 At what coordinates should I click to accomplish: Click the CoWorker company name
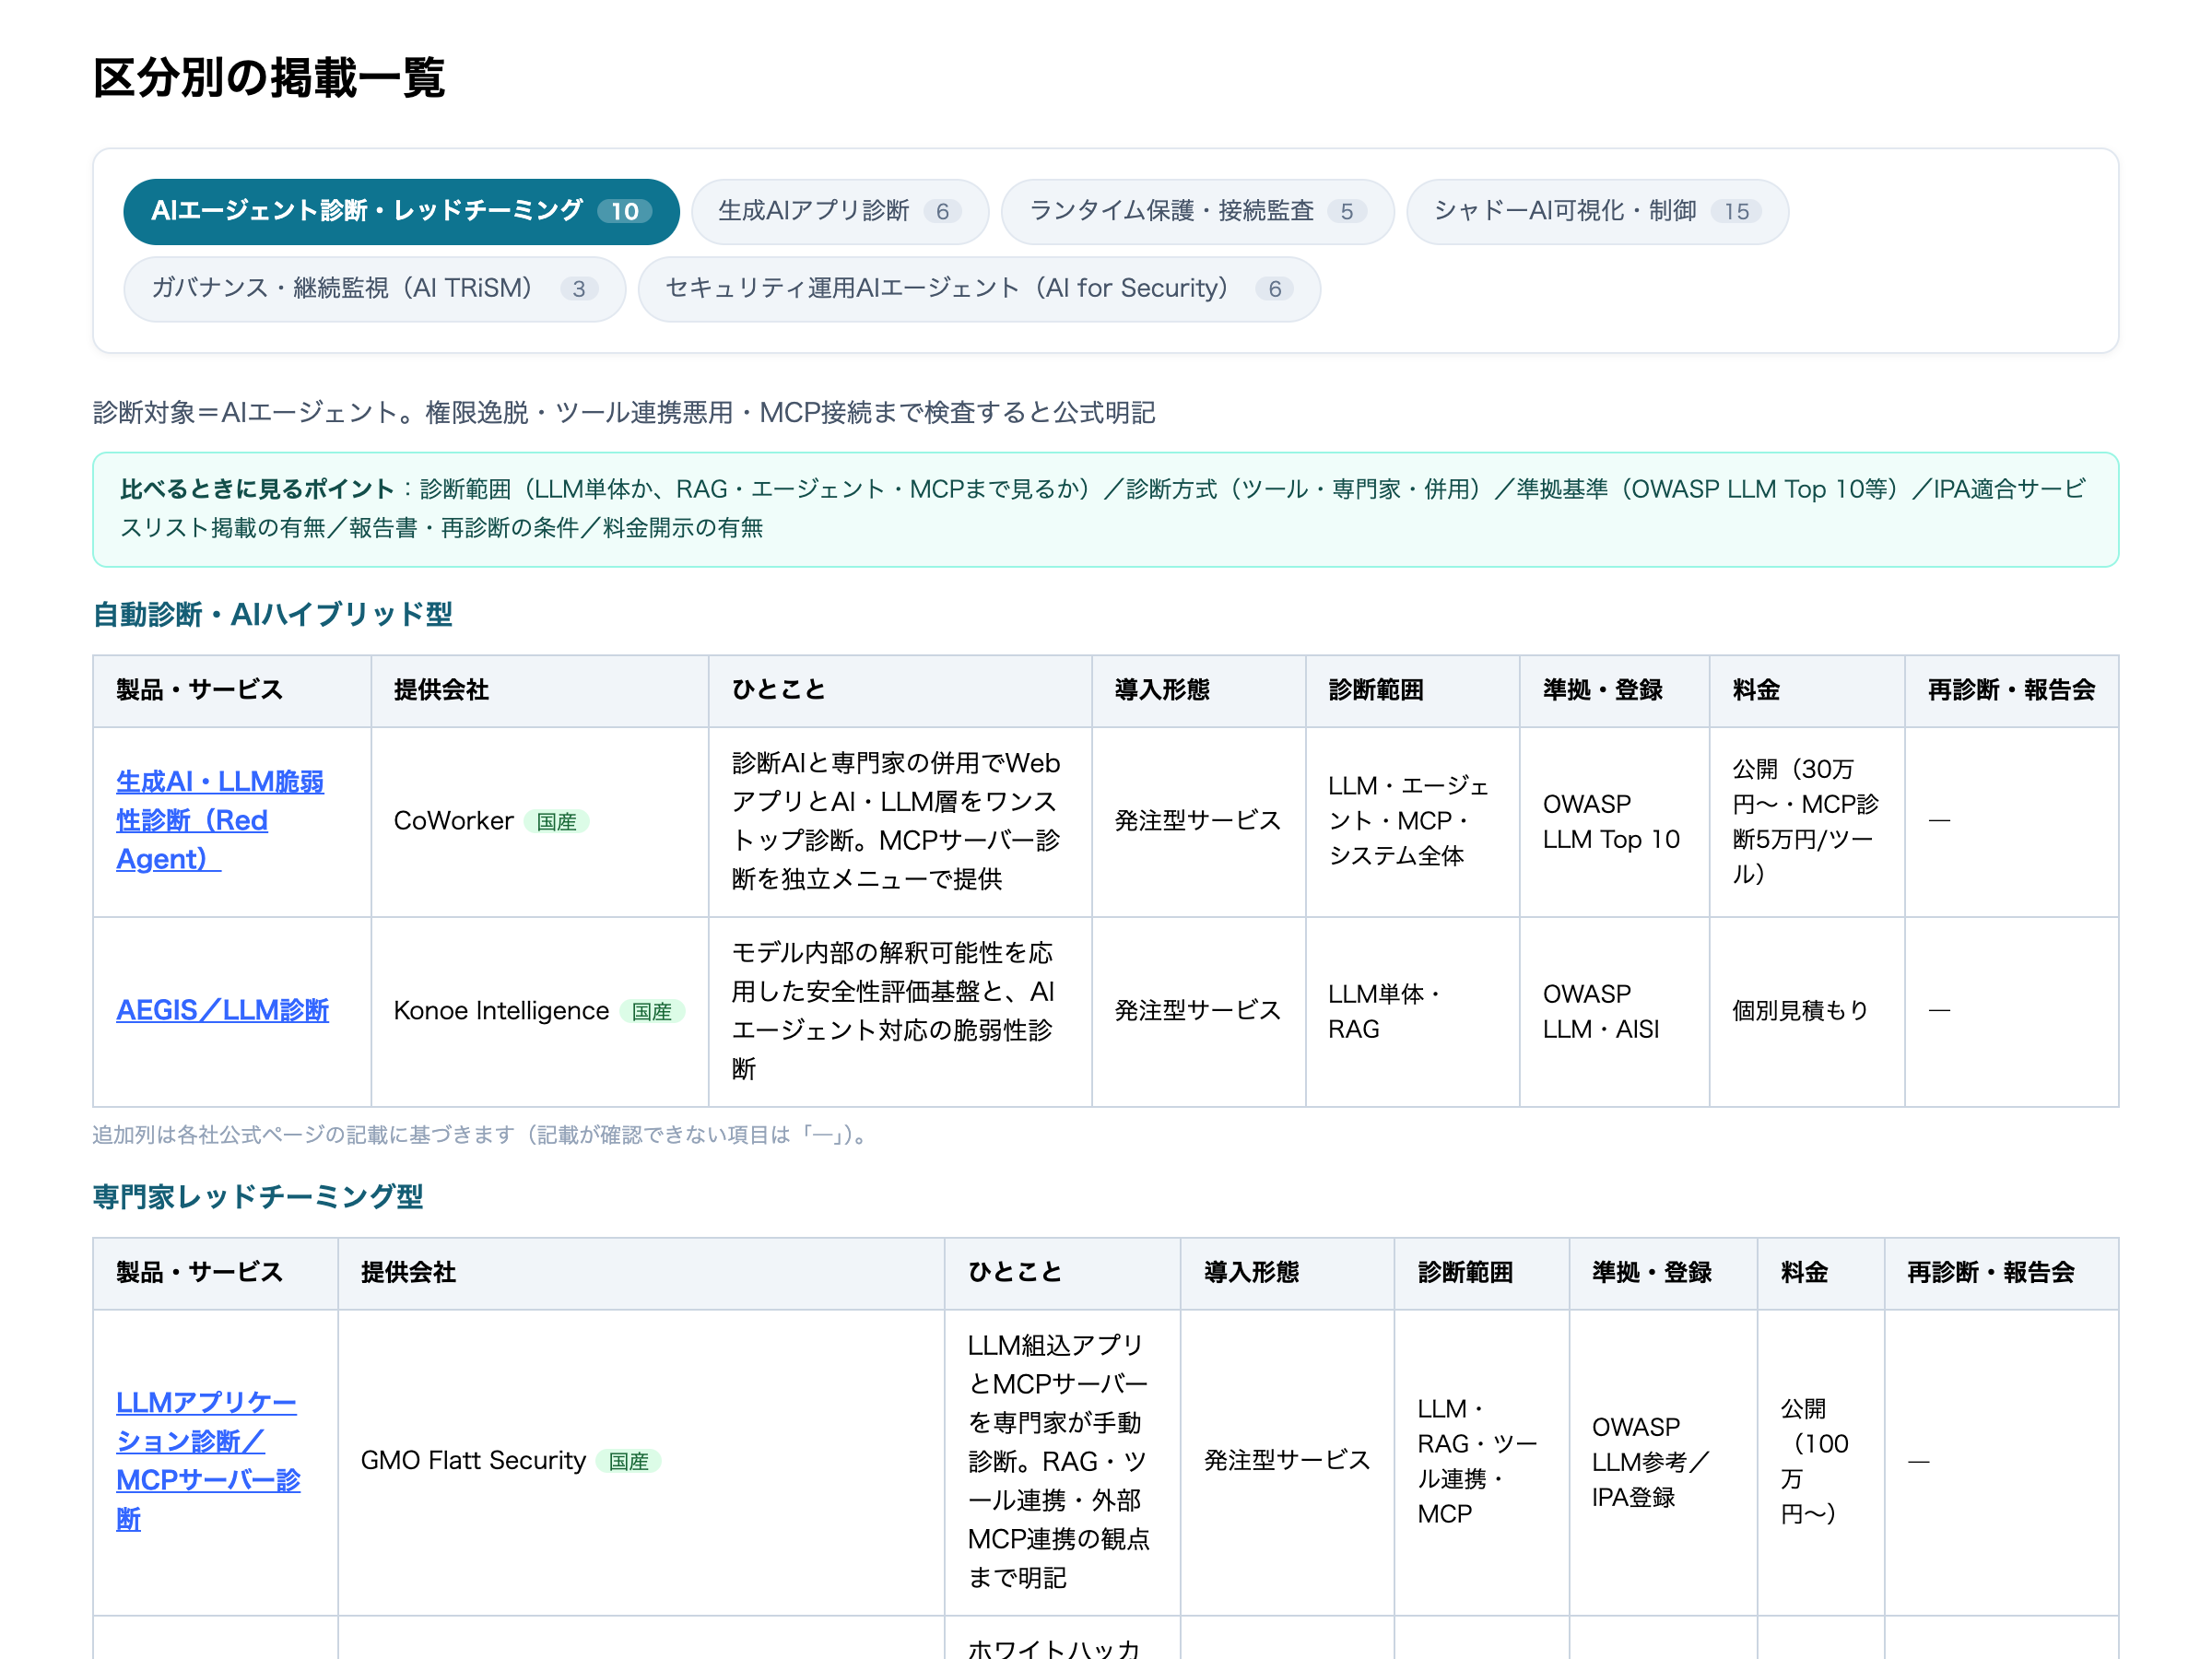coord(453,820)
